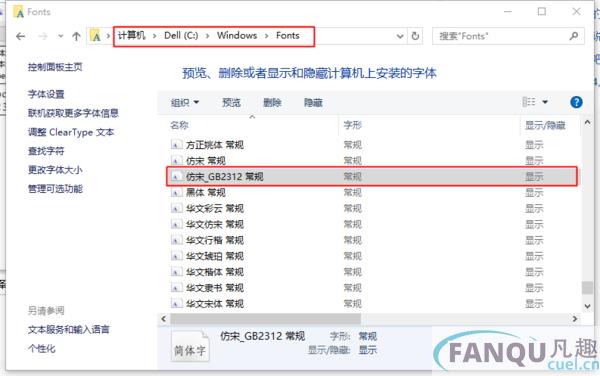Open 调整 ClearType 文本 link
The image size is (600, 376).
pyautogui.click(x=71, y=132)
